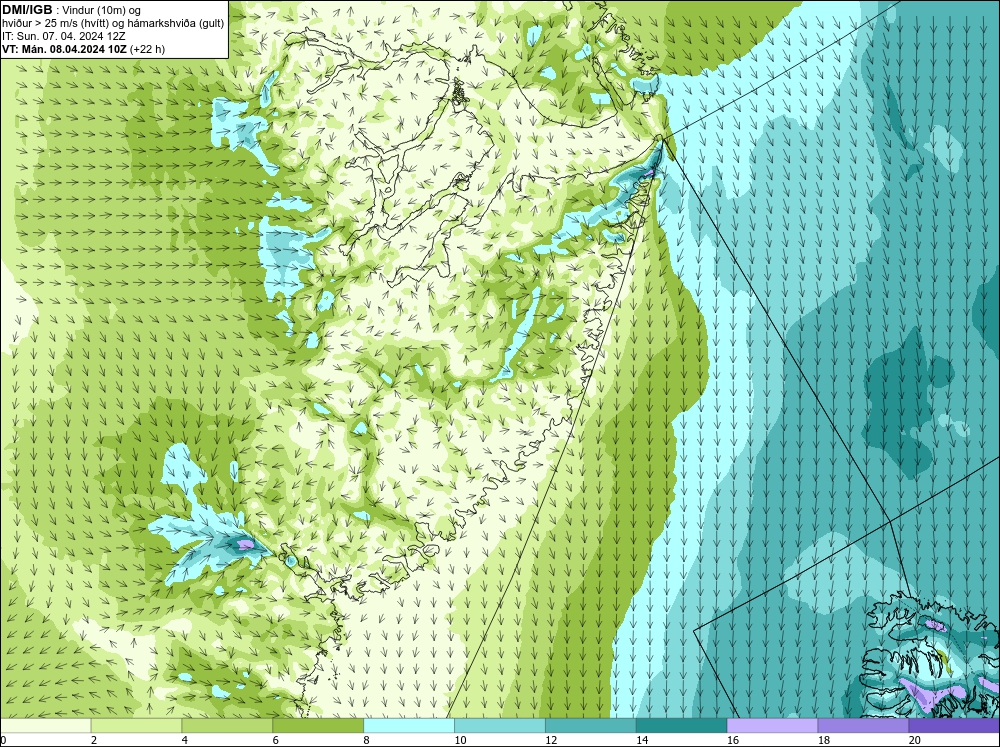
Task: Click the "IT: Sun. 07. 04. 2024 12Z" line
Action: [x=64, y=36]
